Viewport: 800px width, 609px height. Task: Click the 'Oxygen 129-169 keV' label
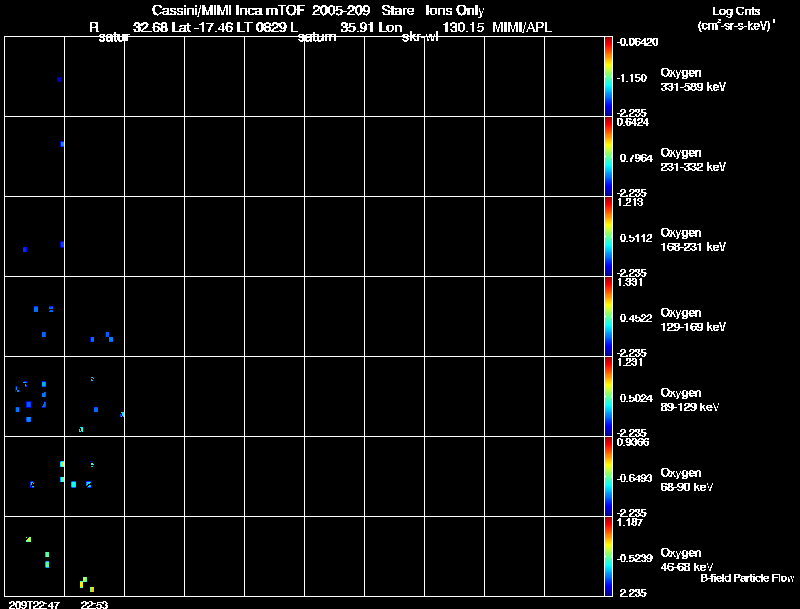(x=693, y=320)
